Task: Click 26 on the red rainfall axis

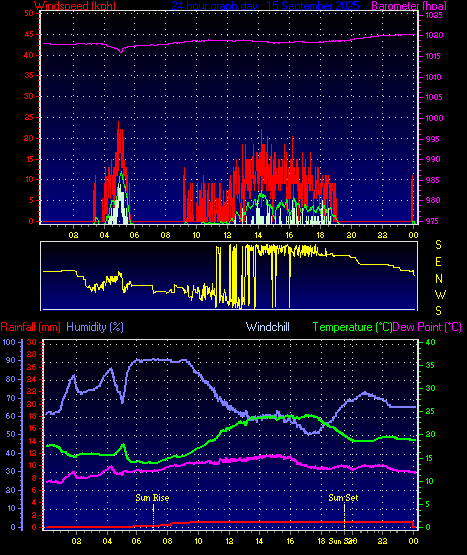Action: click(x=32, y=367)
